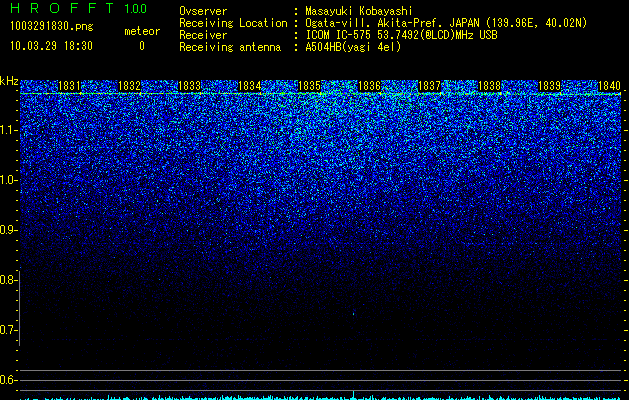Click the bright dot near 0.73 kHz

click(353, 314)
